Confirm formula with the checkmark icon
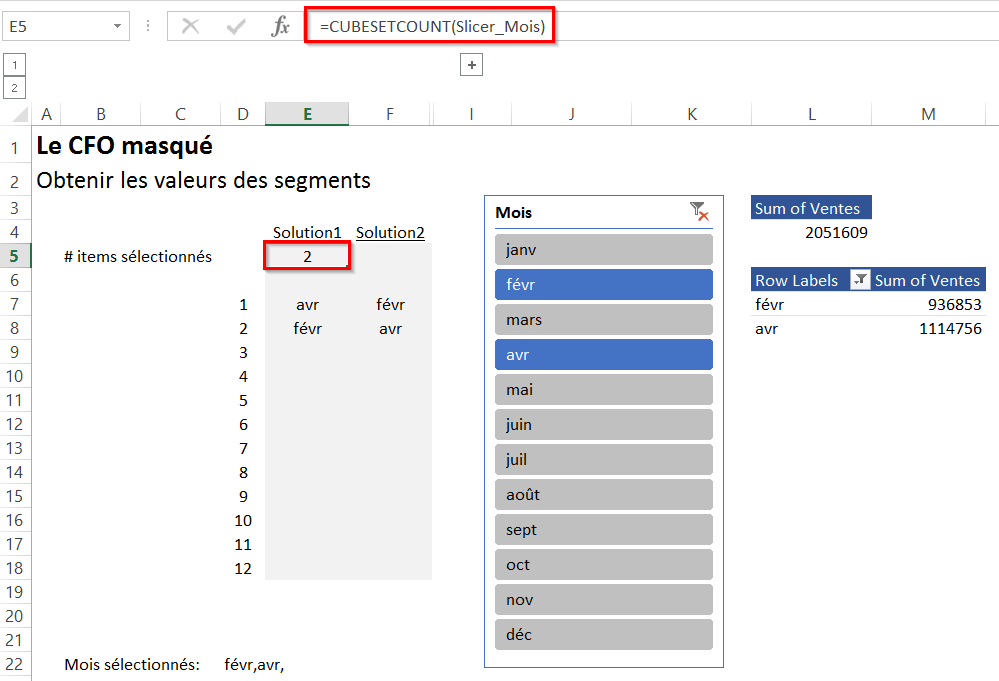 point(236,26)
